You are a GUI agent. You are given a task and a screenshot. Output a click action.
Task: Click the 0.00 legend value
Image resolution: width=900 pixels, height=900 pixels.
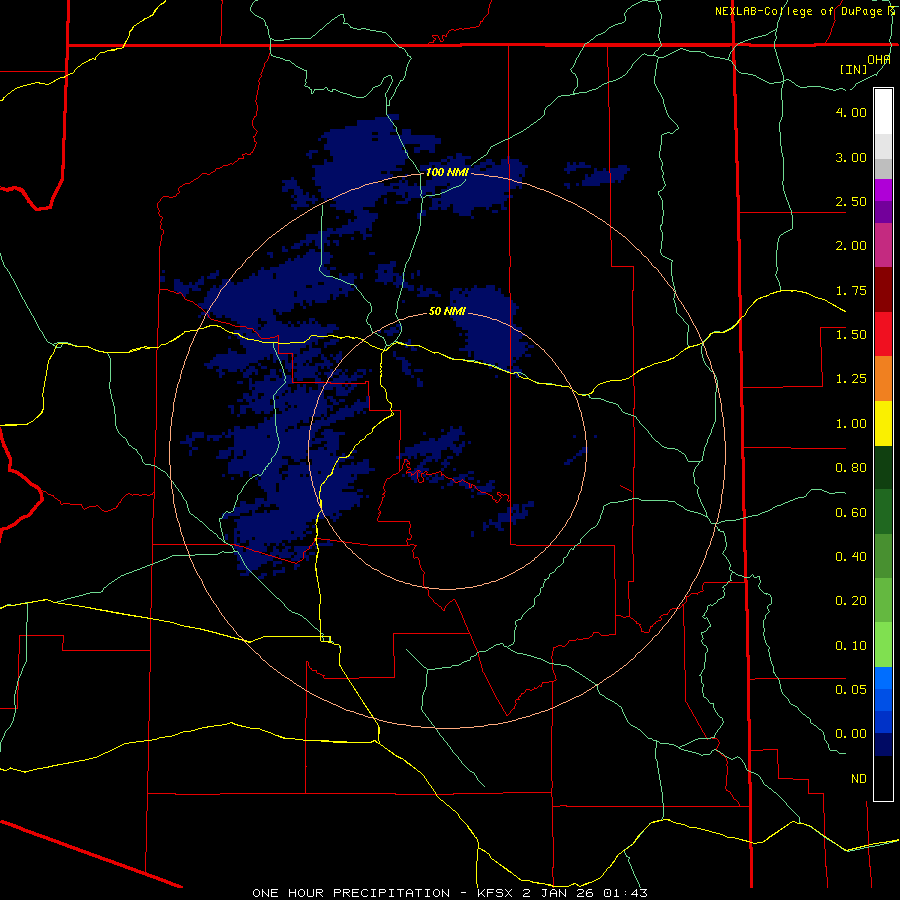click(851, 734)
